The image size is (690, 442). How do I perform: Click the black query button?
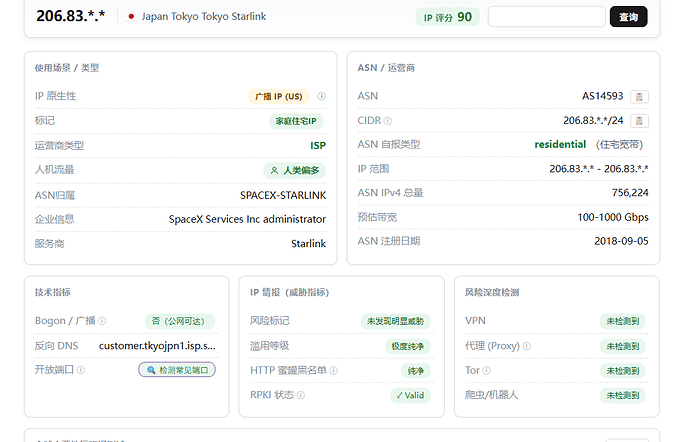click(x=628, y=17)
